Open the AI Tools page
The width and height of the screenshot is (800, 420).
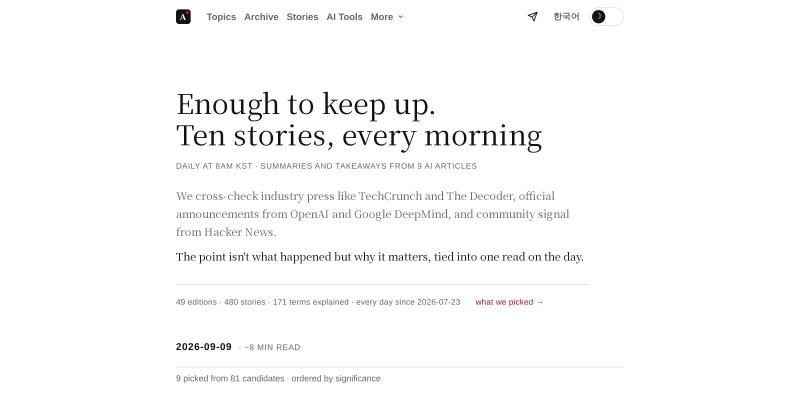pyautogui.click(x=344, y=17)
